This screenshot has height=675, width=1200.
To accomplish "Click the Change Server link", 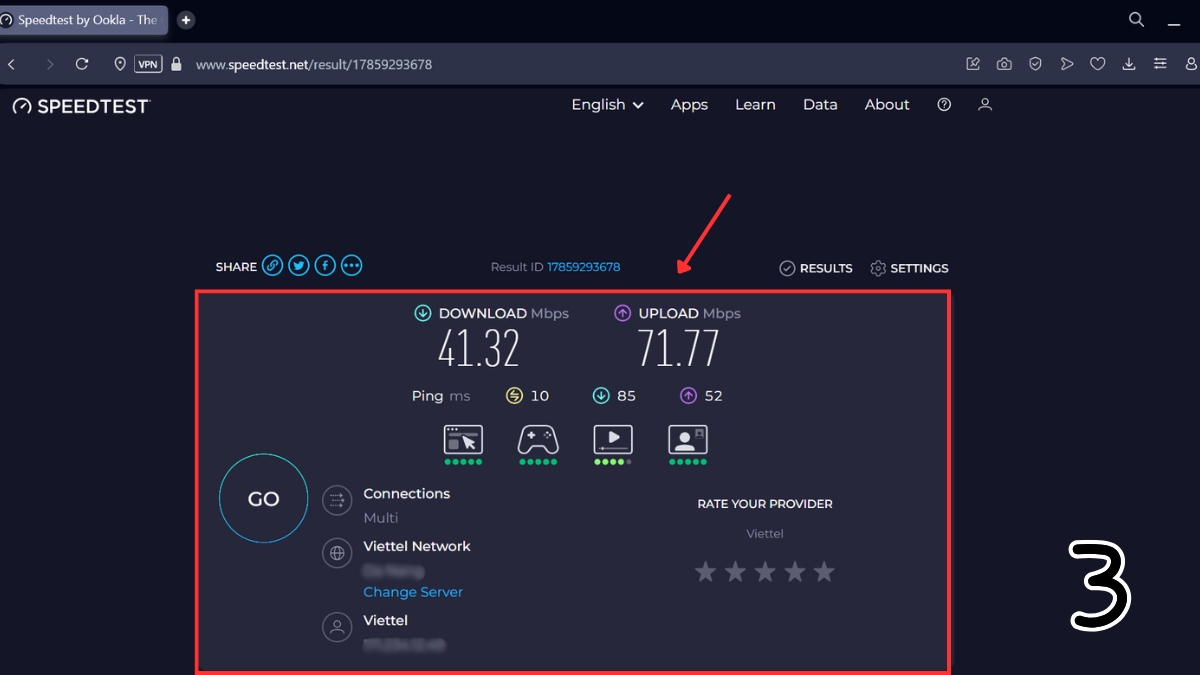I will pos(413,592).
